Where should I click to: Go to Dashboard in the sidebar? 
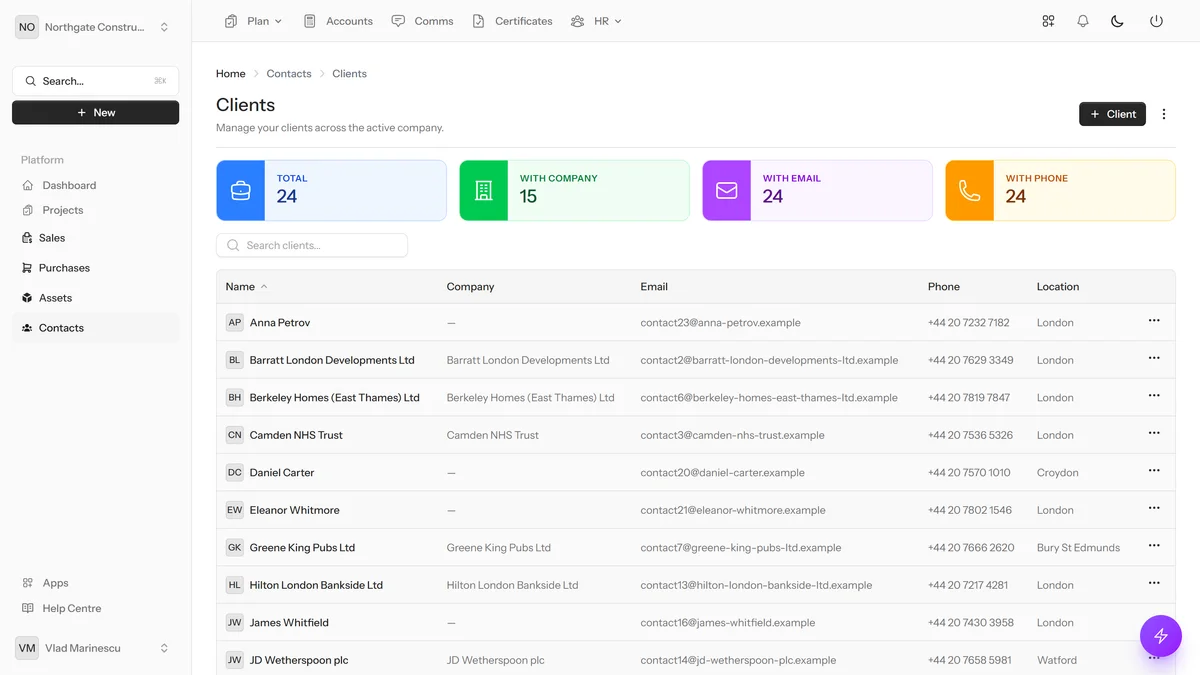tap(69, 186)
